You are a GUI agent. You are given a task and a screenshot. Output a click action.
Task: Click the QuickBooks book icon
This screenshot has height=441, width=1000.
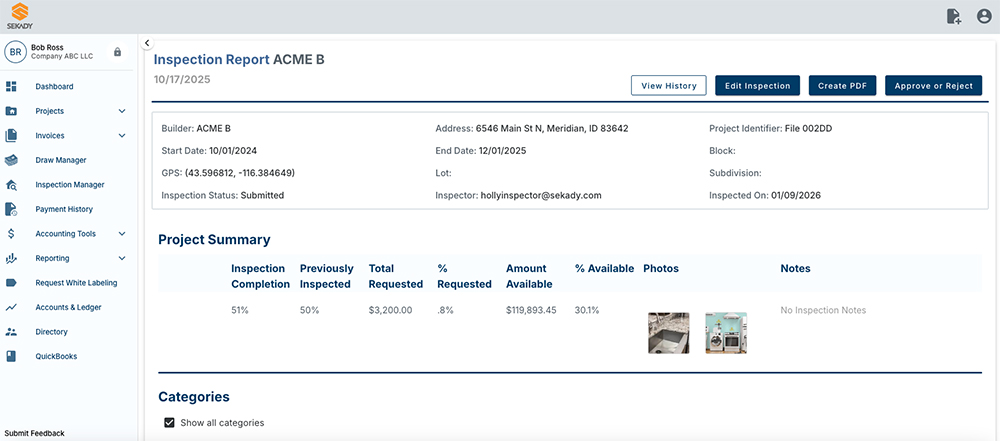point(11,356)
